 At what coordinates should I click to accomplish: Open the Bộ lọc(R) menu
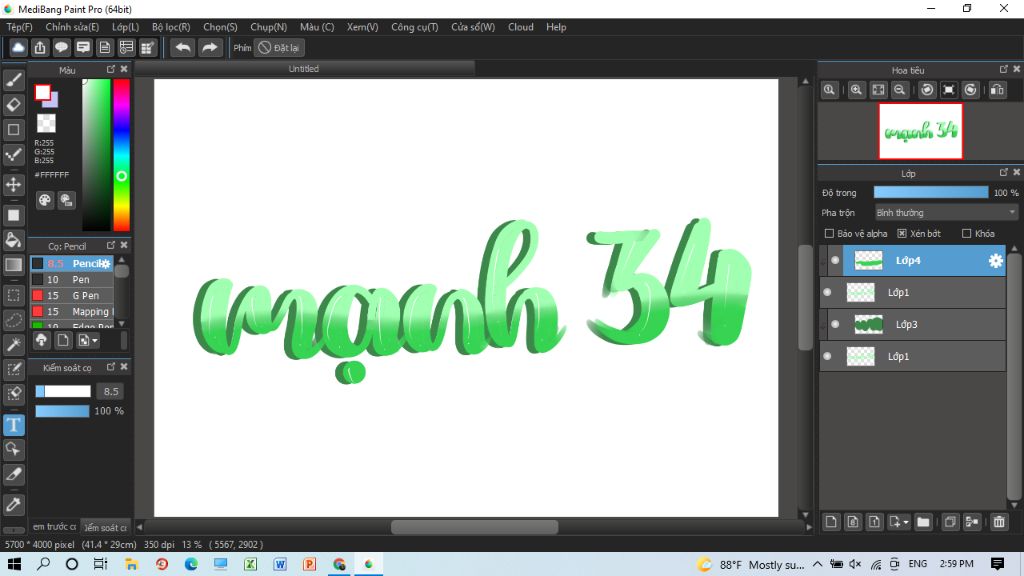pos(171,27)
